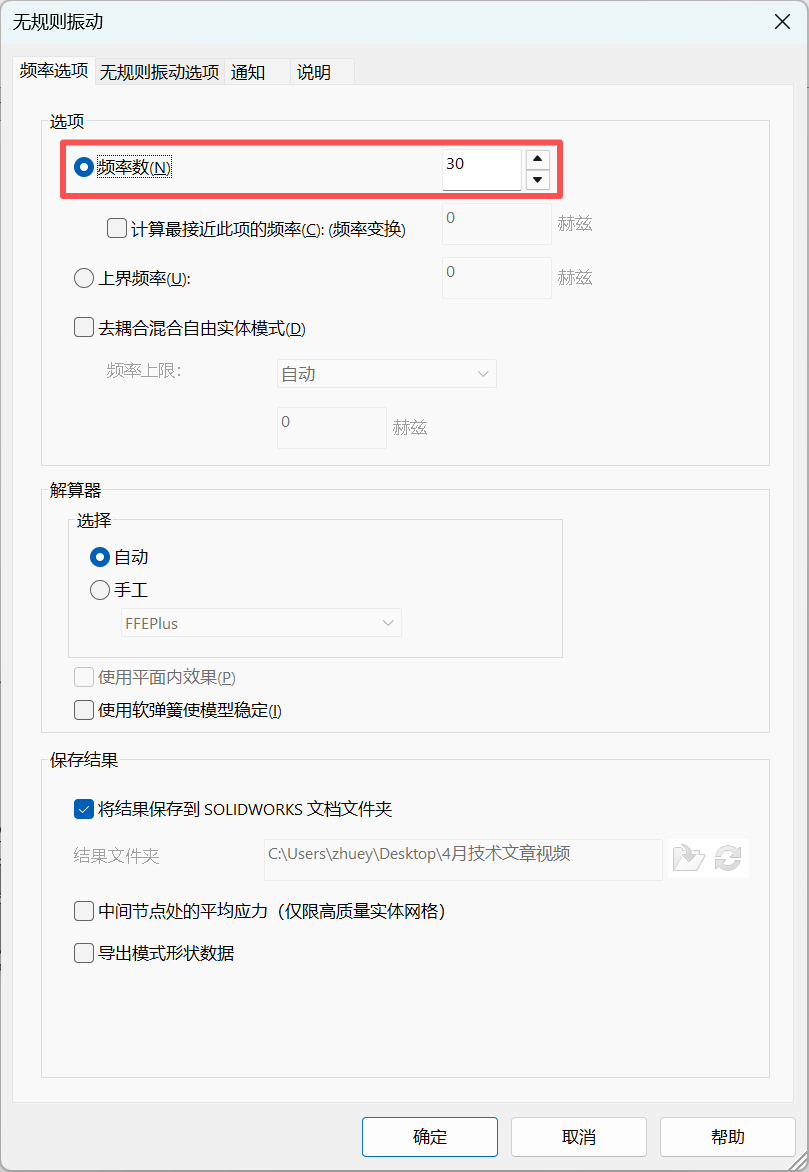Uncheck 将结果保存到 SOLIDWORKS 文档文件夹
Image resolution: width=809 pixels, height=1172 pixels.
pos(84,809)
